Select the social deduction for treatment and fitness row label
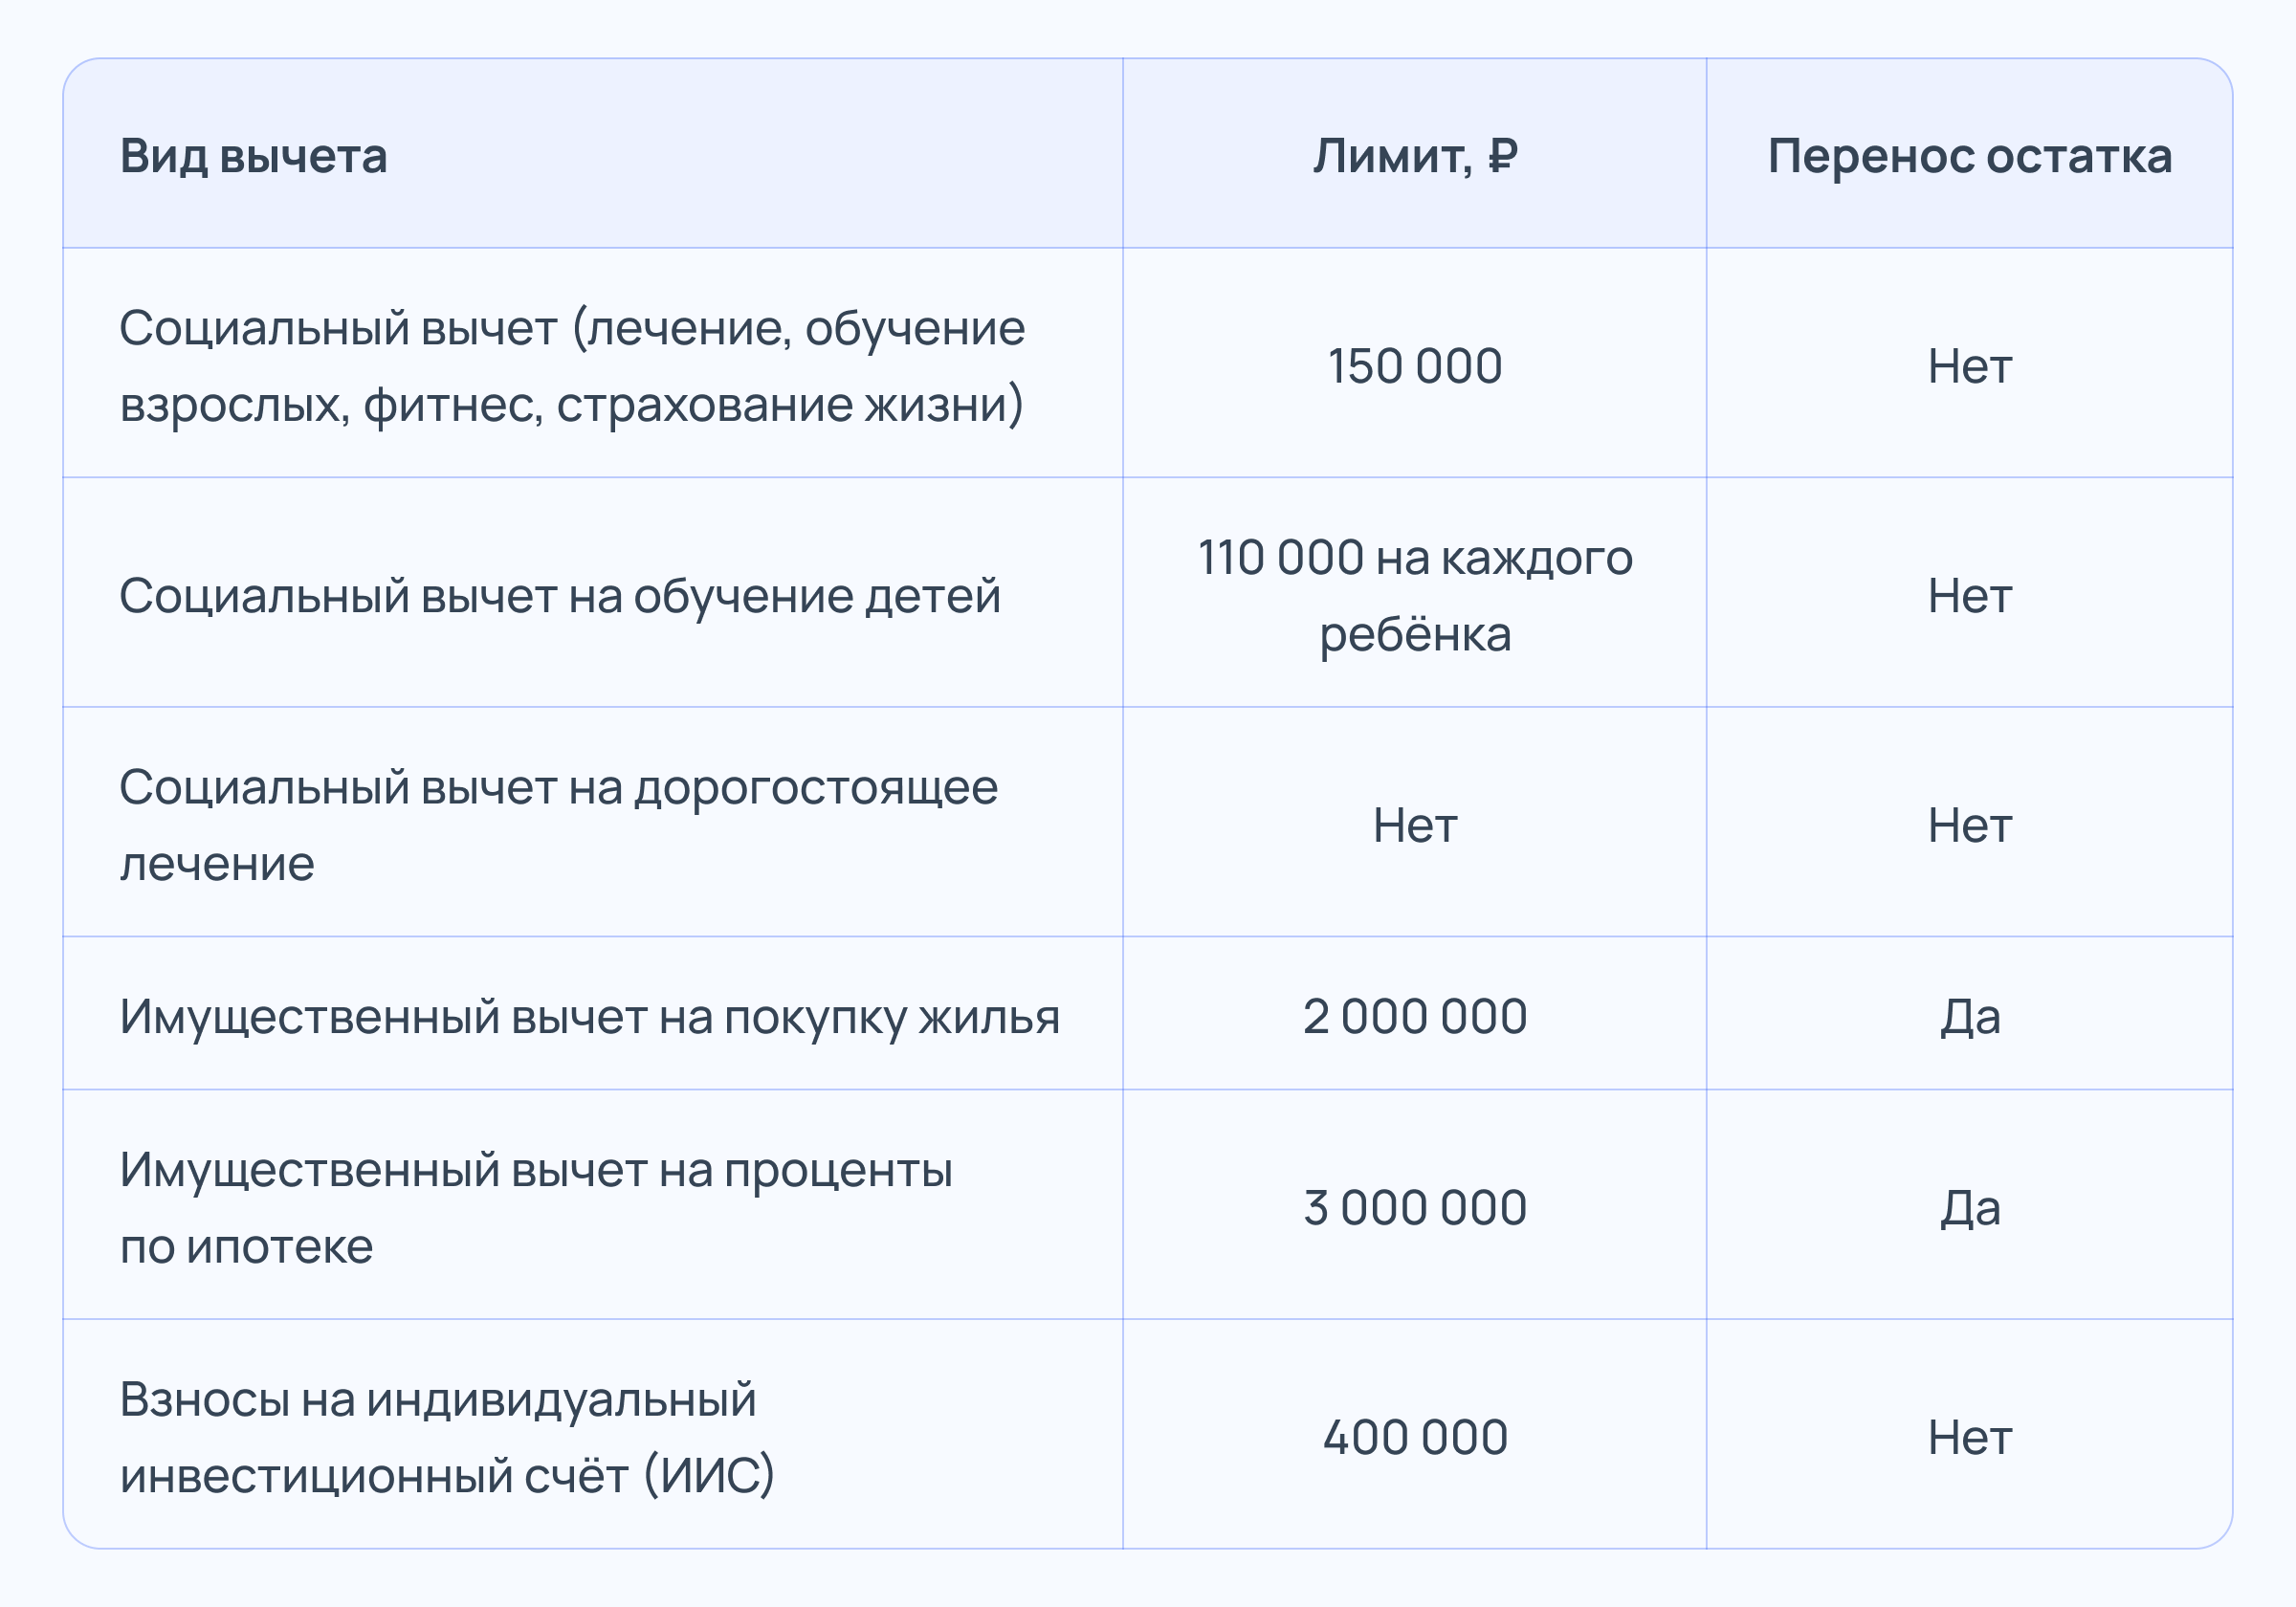Screen dimensions: 2296x1607 point(572,366)
